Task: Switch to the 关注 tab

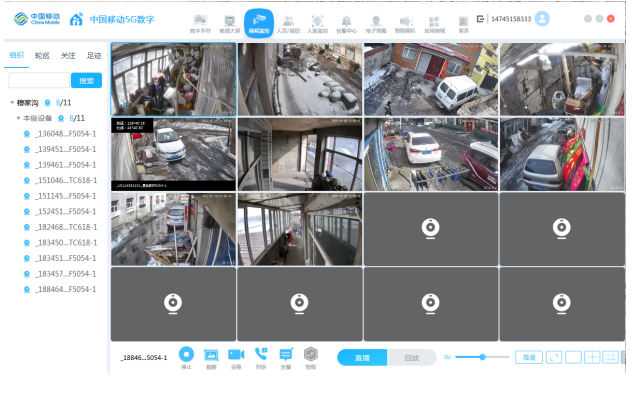Action: (68, 56)
